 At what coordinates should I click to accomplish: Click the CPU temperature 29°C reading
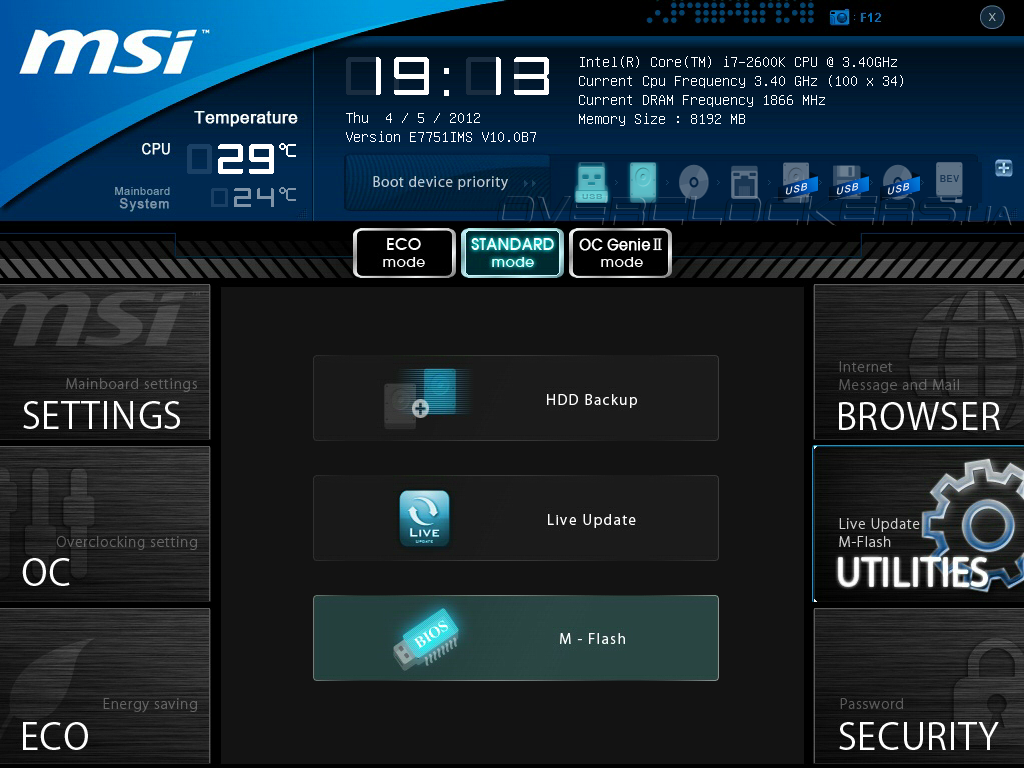pos(242,159)
